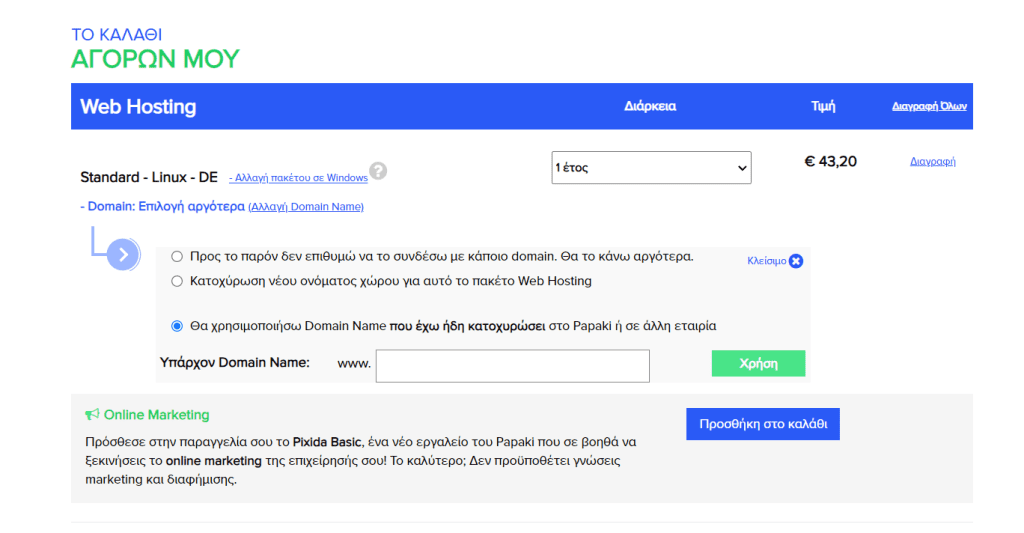This screenshot has width=1024, height=533.
Task: Click 'Αλλαγή πακέτου σε Windows' link
Action: click(x=298, y=178)
